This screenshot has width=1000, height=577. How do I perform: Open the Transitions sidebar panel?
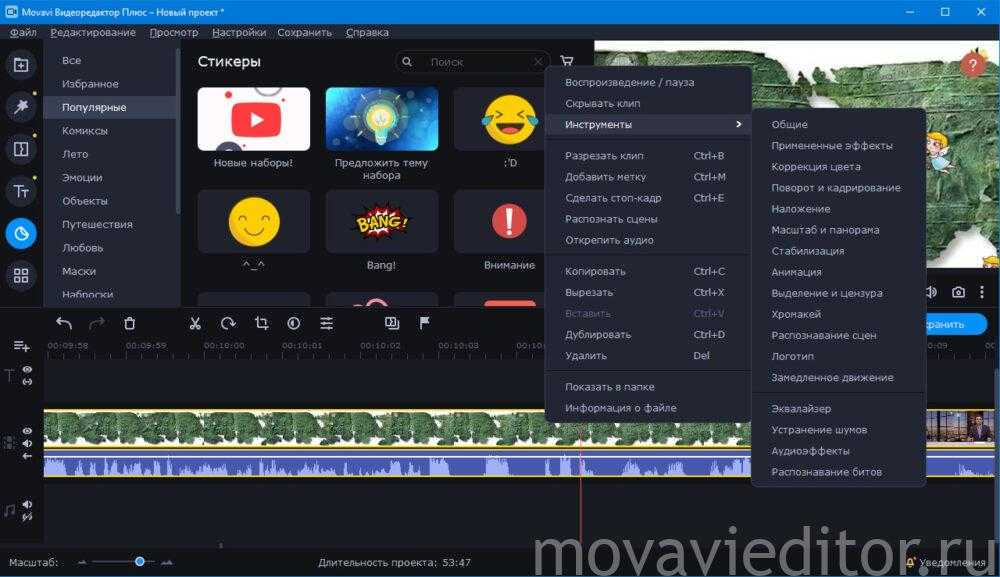tap(20, 149)
